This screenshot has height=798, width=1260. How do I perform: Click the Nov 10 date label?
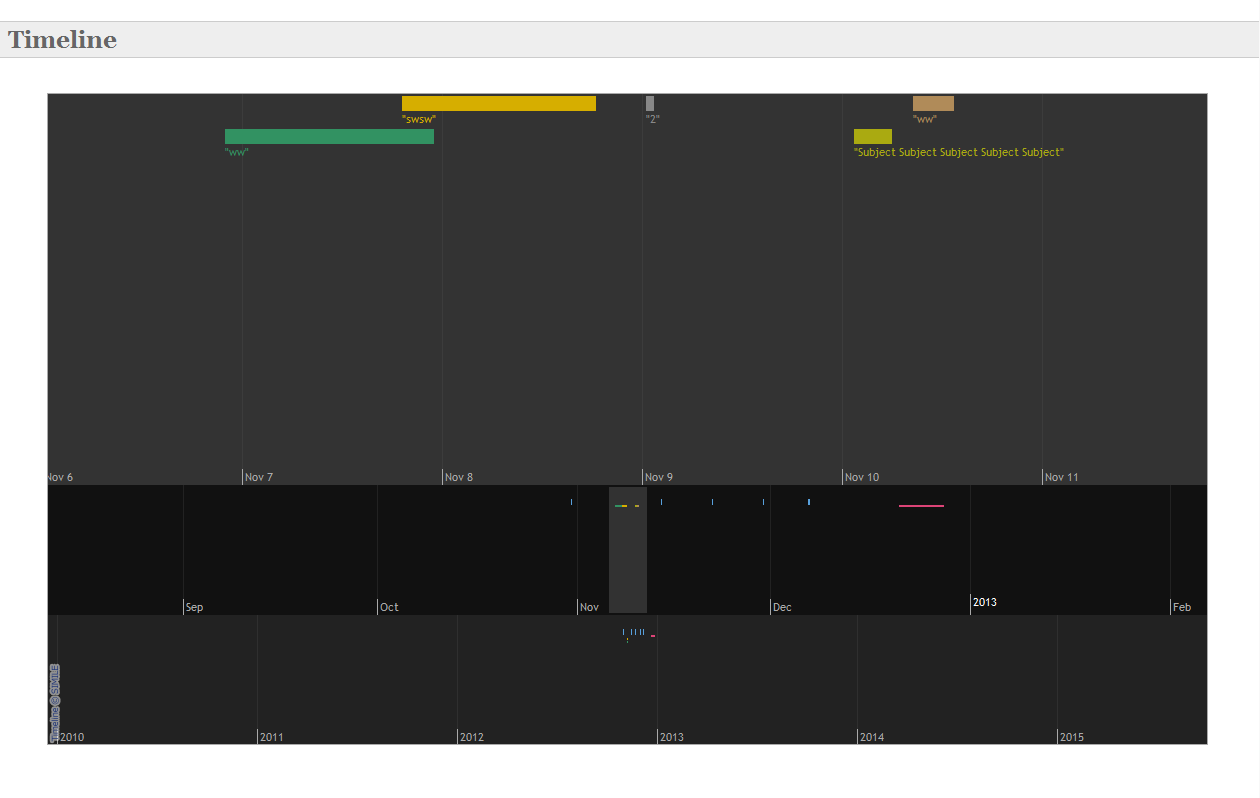click(x=862, y=477)
